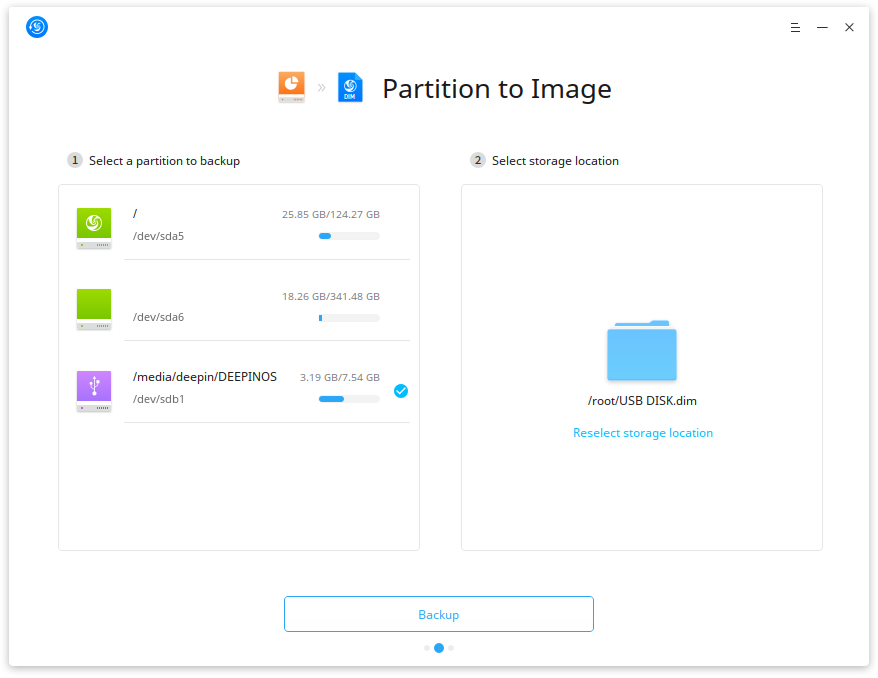Click Select storage location heading
The image size is (878, 678).
pos(555,161)
